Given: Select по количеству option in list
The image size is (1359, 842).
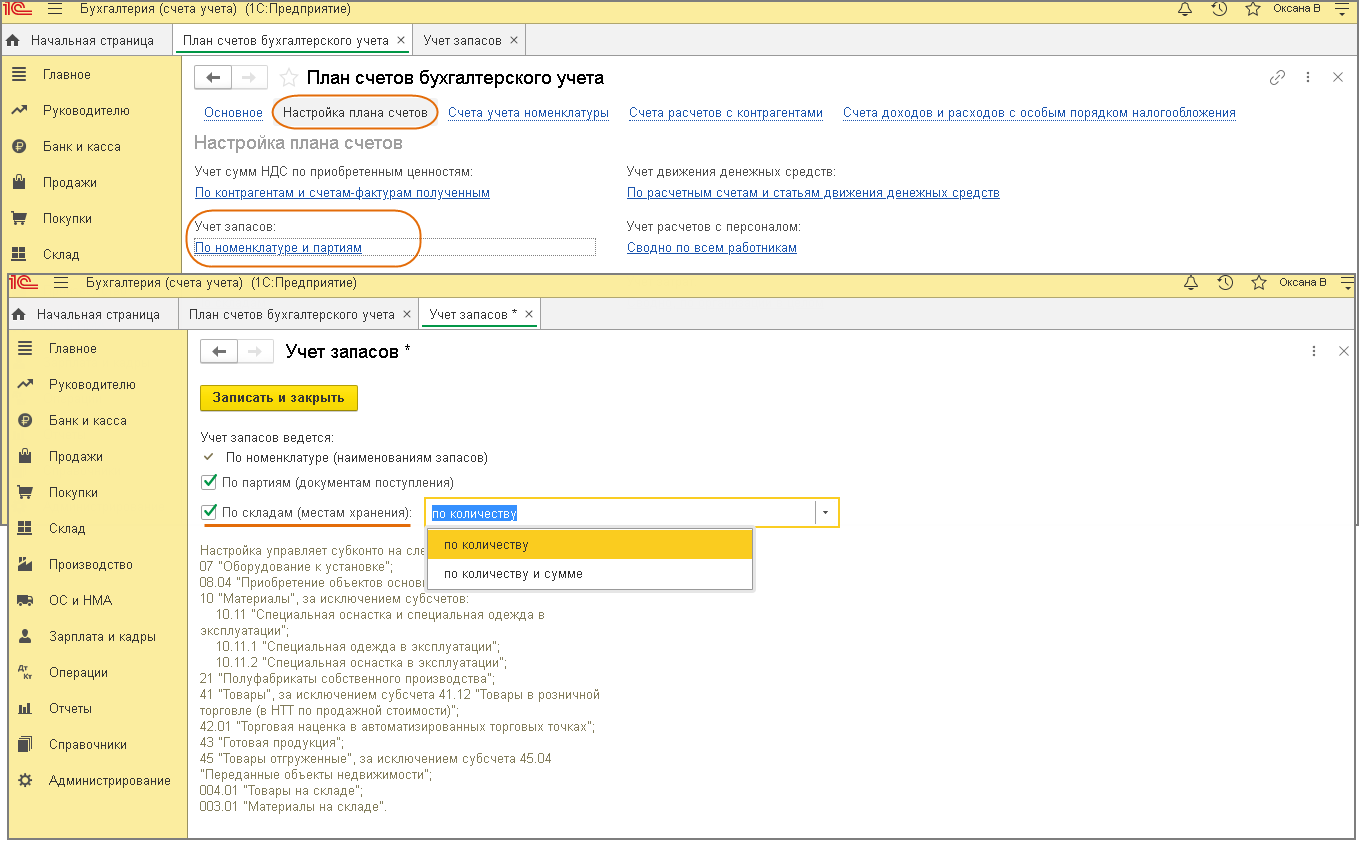Looking at the screenshot, I should click(589, 545).
